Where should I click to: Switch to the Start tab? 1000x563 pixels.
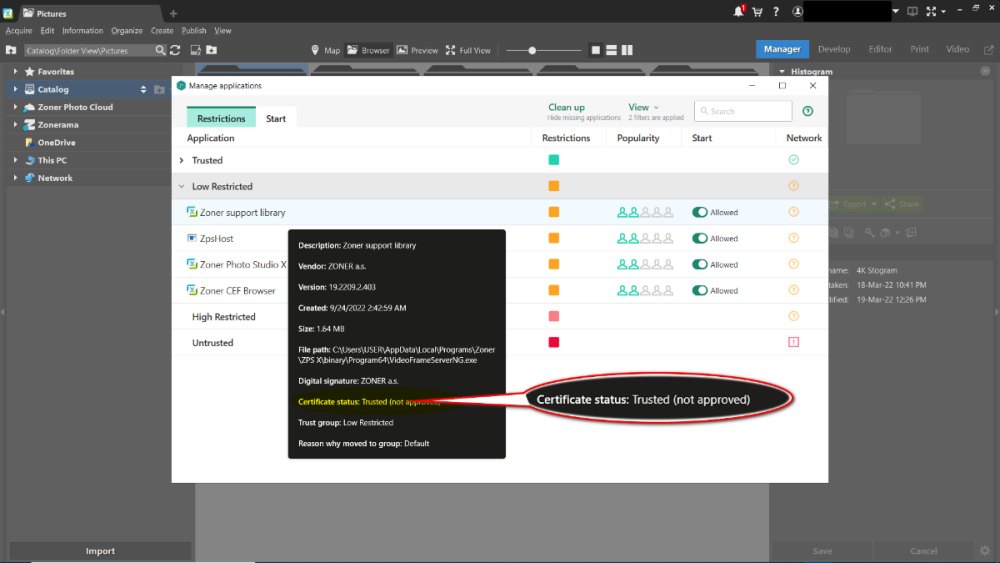pos(276,118)
